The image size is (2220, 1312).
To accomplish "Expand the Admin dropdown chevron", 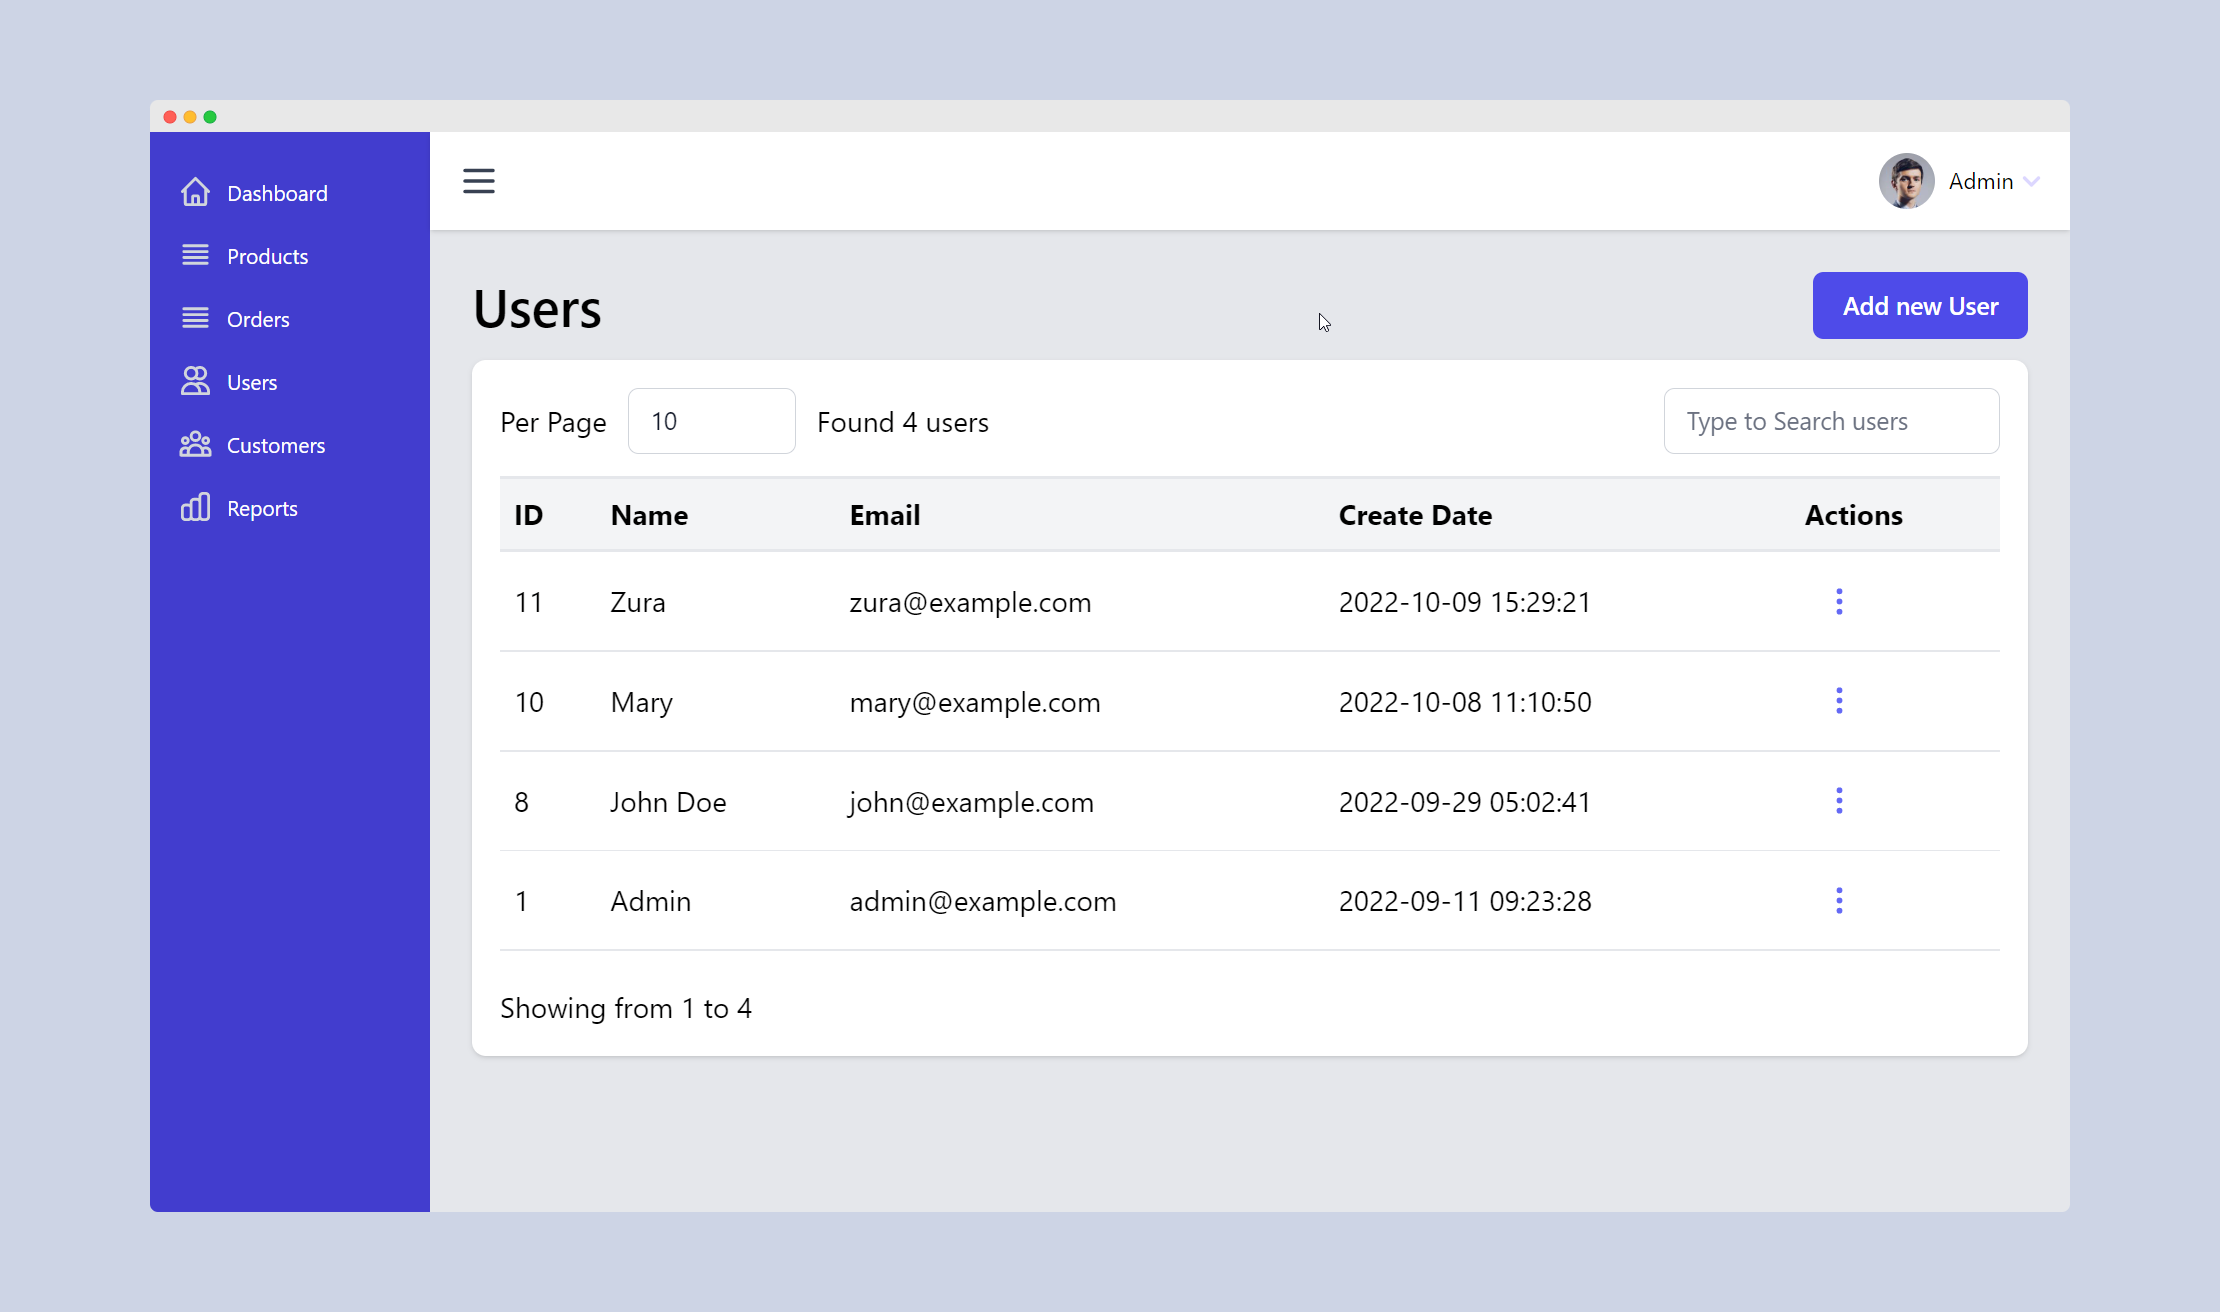I will (2031, 181).
